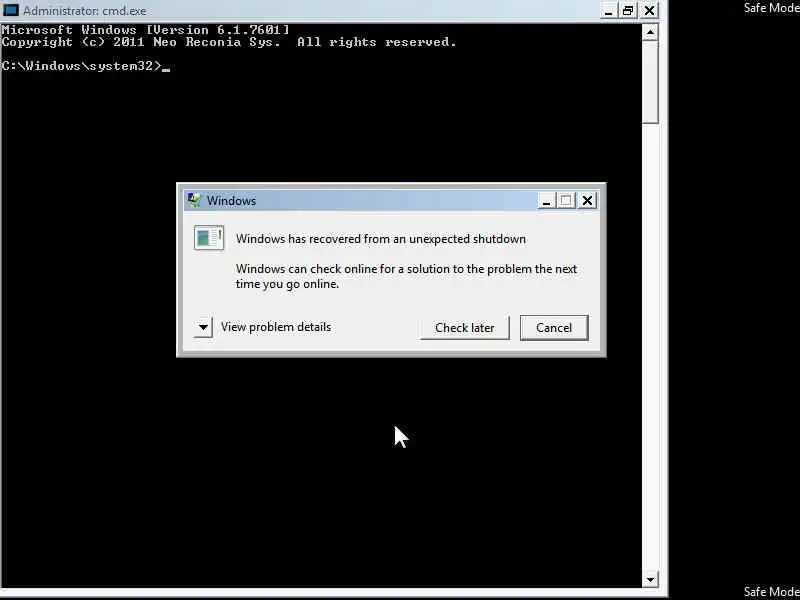Image resolution: width=800 pixels, height=600 pixels.
Task: Click the 'Microsoft Windows [Version 6.1.7601]' line
Action: pos(145,30)
